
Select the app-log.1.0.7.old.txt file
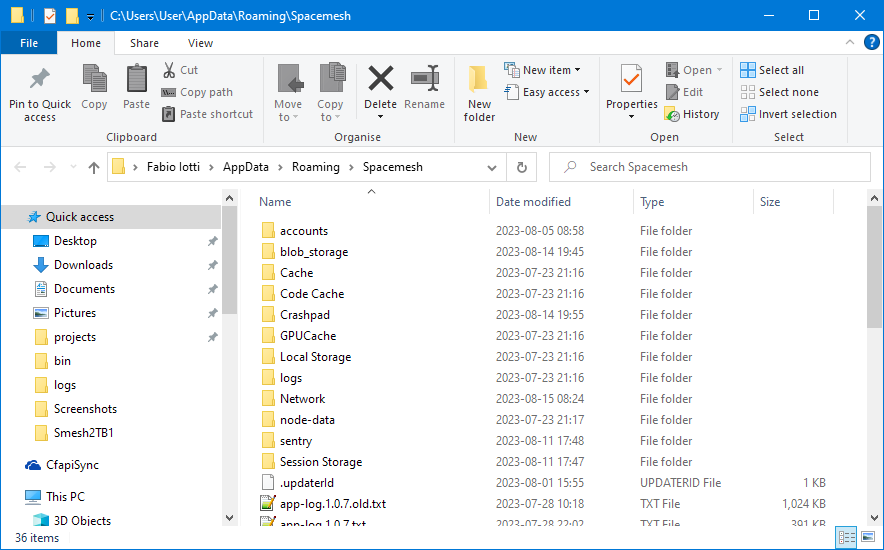tap(333, 504)
